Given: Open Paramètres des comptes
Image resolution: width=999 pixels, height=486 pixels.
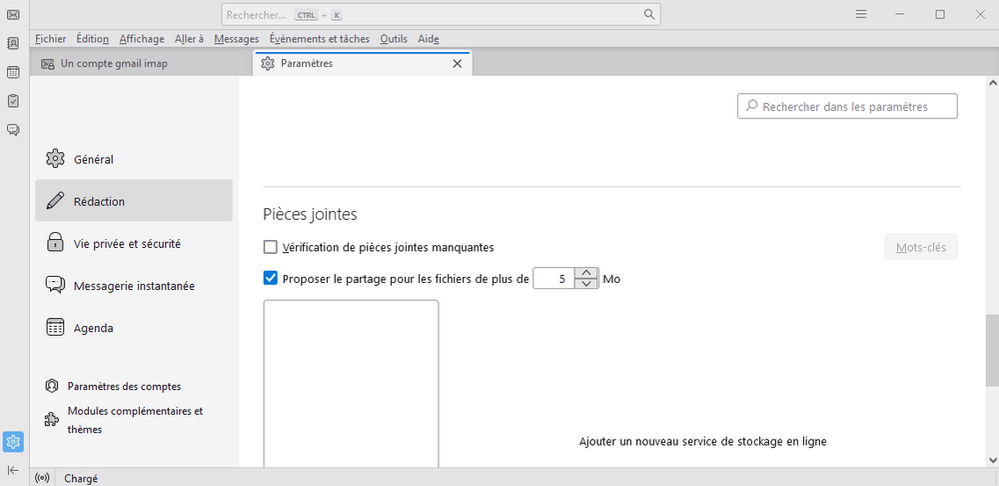Looking at the screenshot, I should [x=124, y=386].
